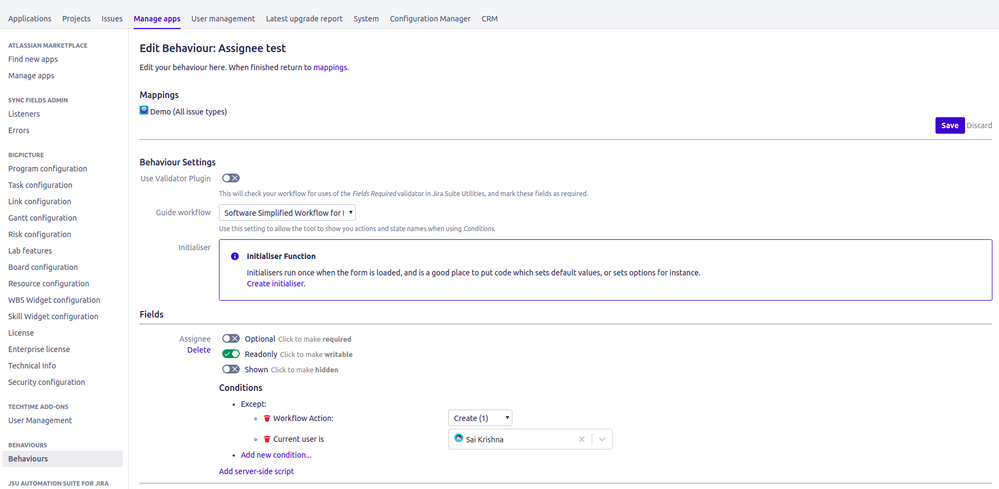
Task: Open Link configuration
Action: pos(40,202)
